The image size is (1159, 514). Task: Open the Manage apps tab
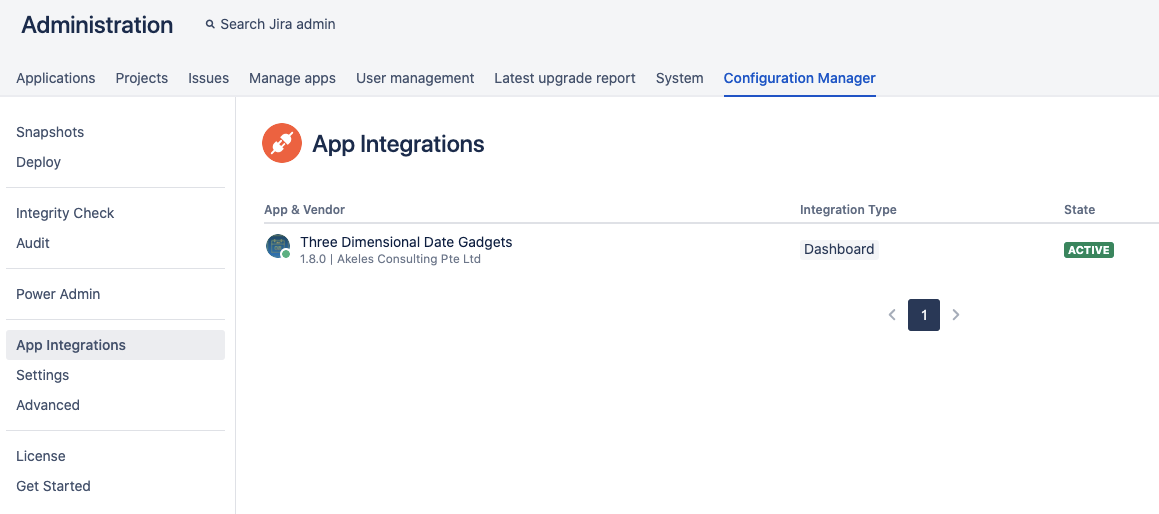[x=292, y=78]
